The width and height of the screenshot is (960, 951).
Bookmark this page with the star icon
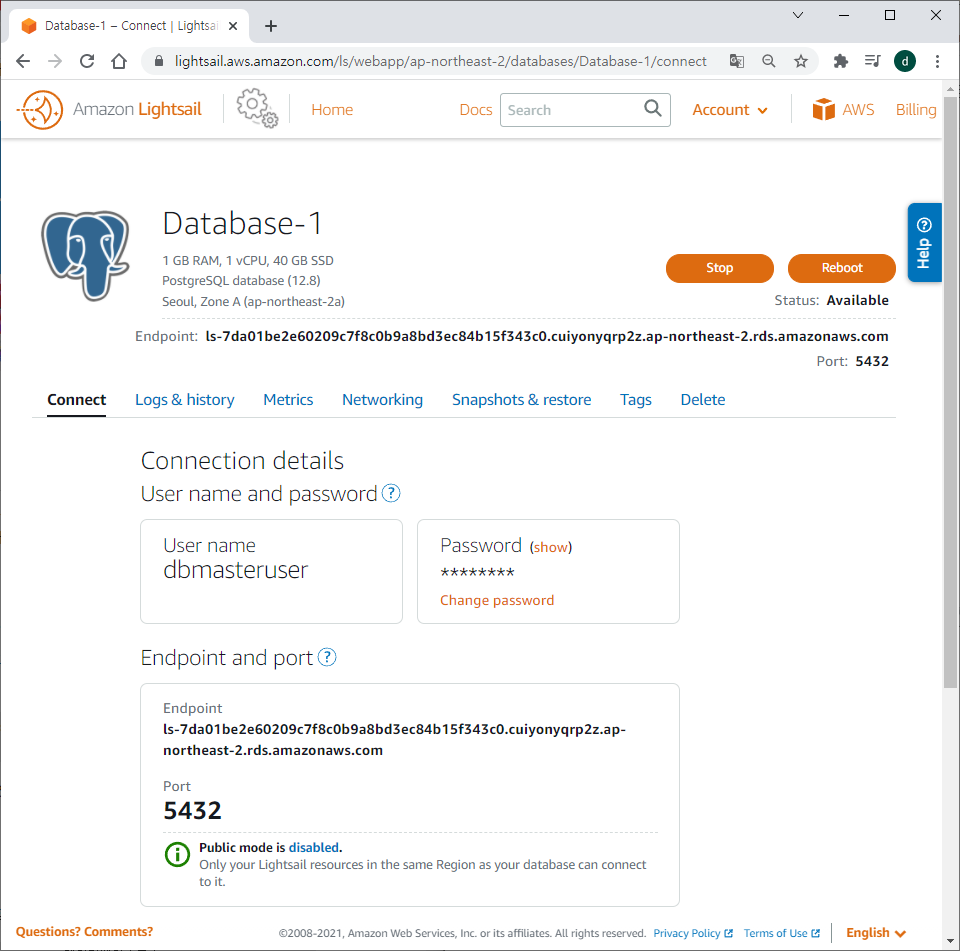[x=800, y=61]
